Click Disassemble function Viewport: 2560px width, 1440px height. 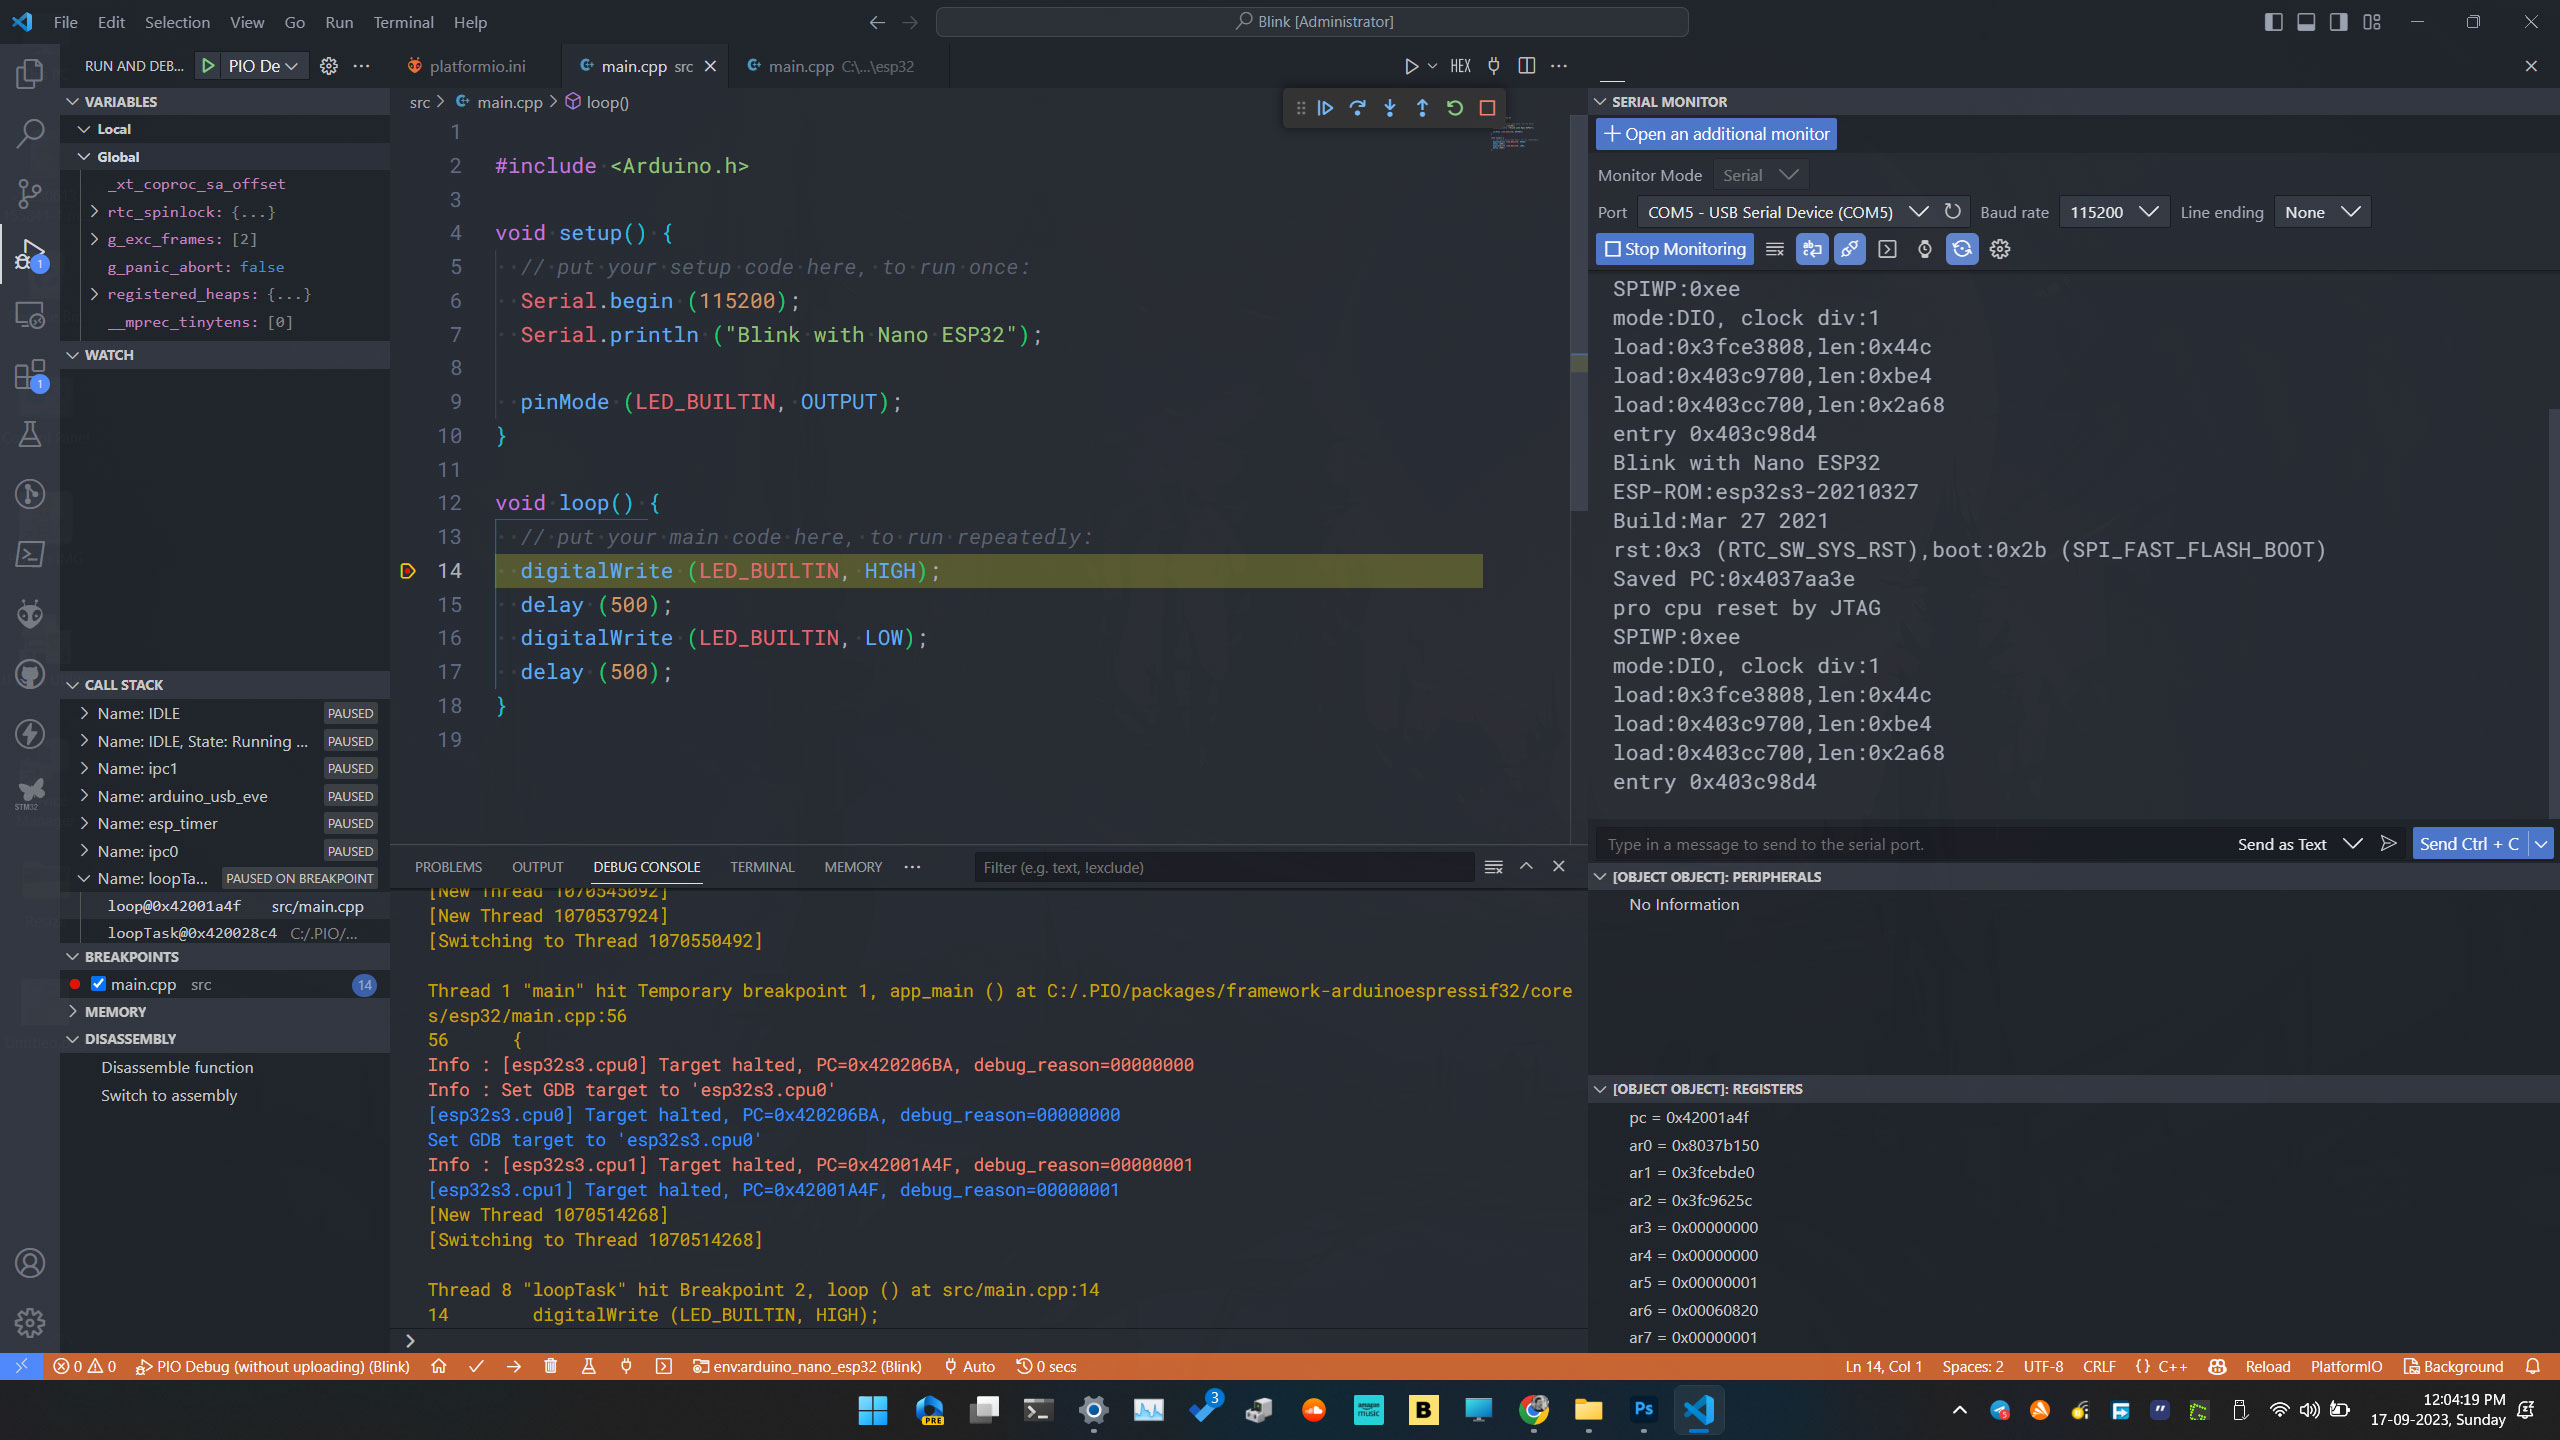click(x=177, y=1067)
